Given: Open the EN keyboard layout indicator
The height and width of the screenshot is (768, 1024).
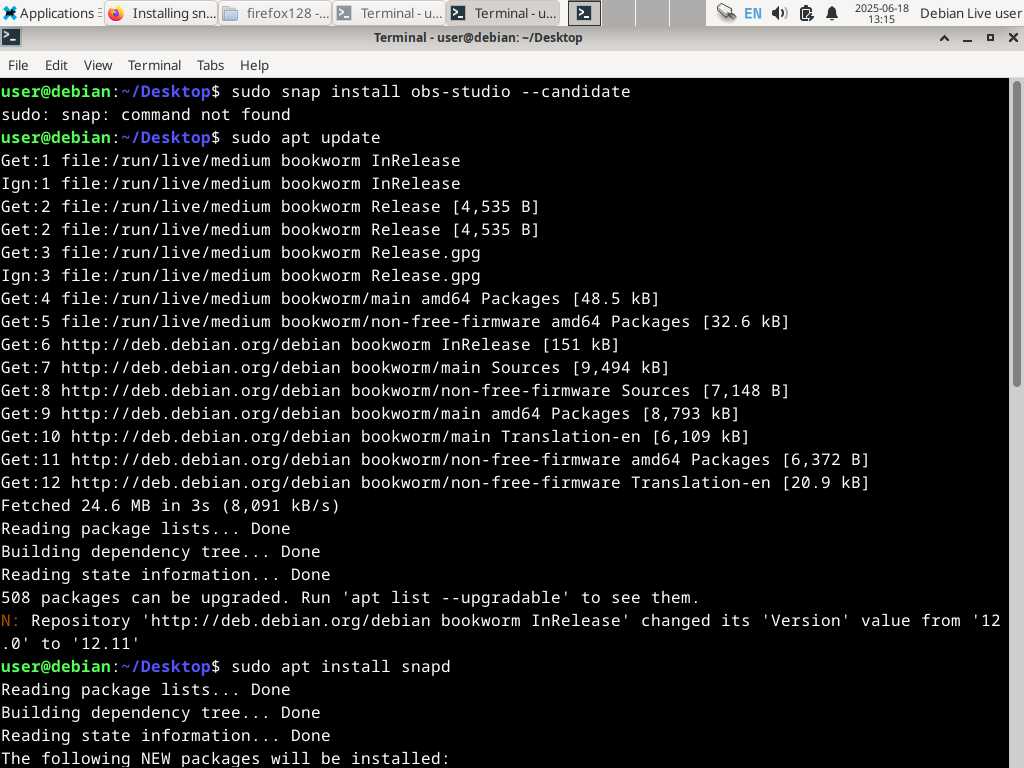Looking at the screenshot, I should coord(752,13).
